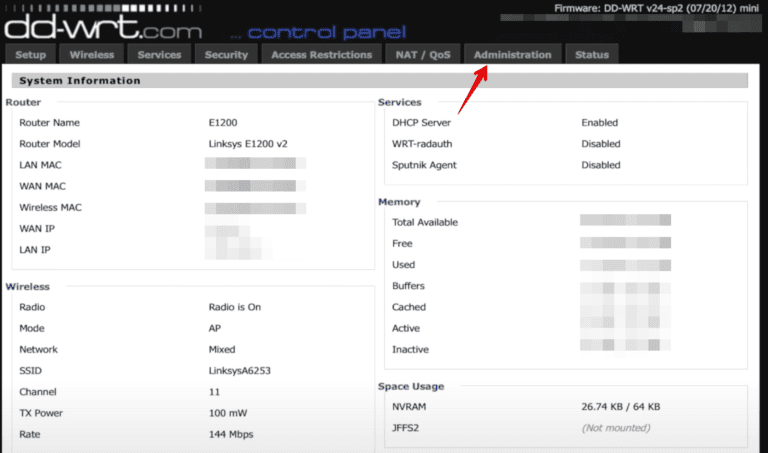Click the Used memory label

coord(403,264)
